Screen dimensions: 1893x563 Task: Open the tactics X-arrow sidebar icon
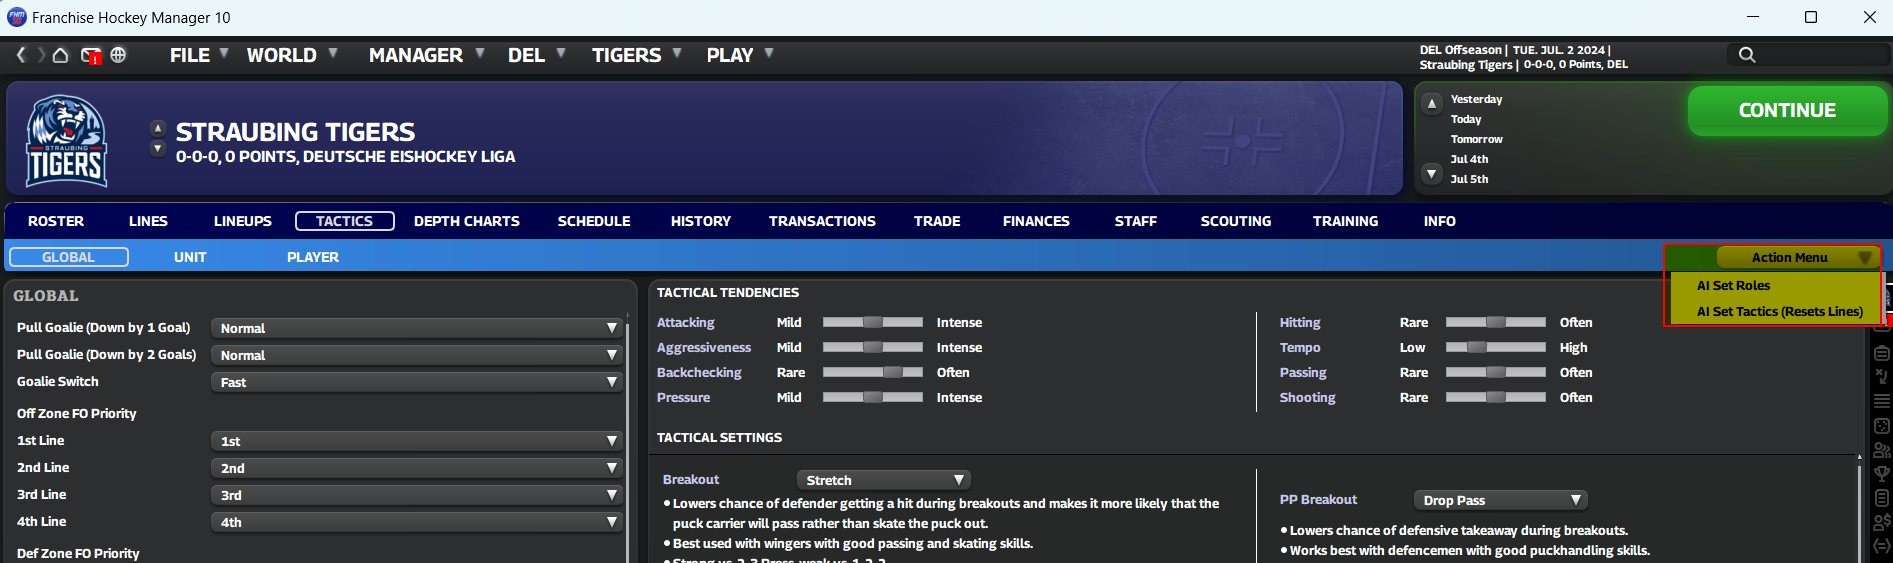pos(1882,377)
